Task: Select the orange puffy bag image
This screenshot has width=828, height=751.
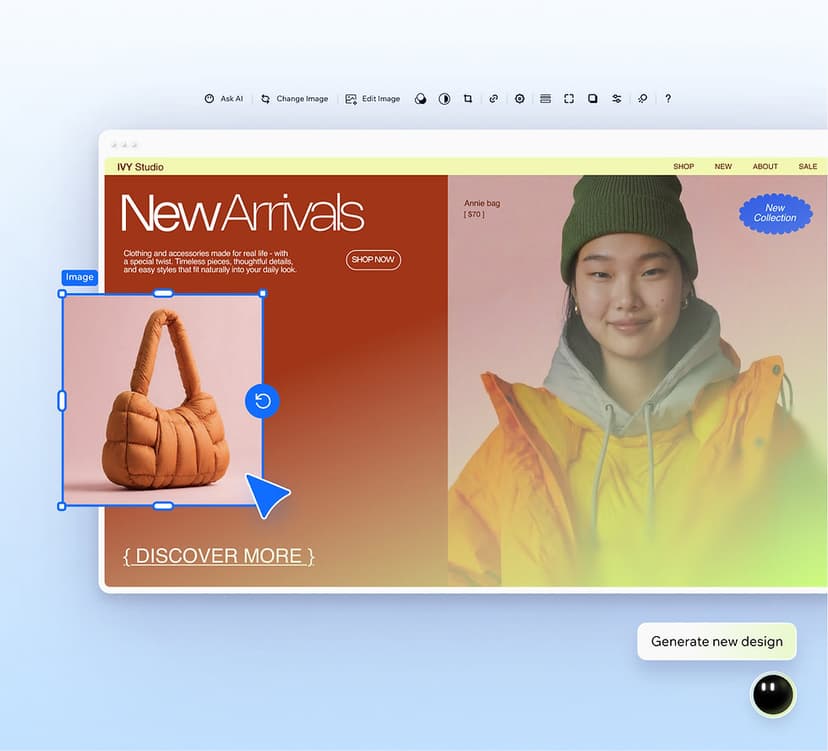Action: click(x=162, y=400)
